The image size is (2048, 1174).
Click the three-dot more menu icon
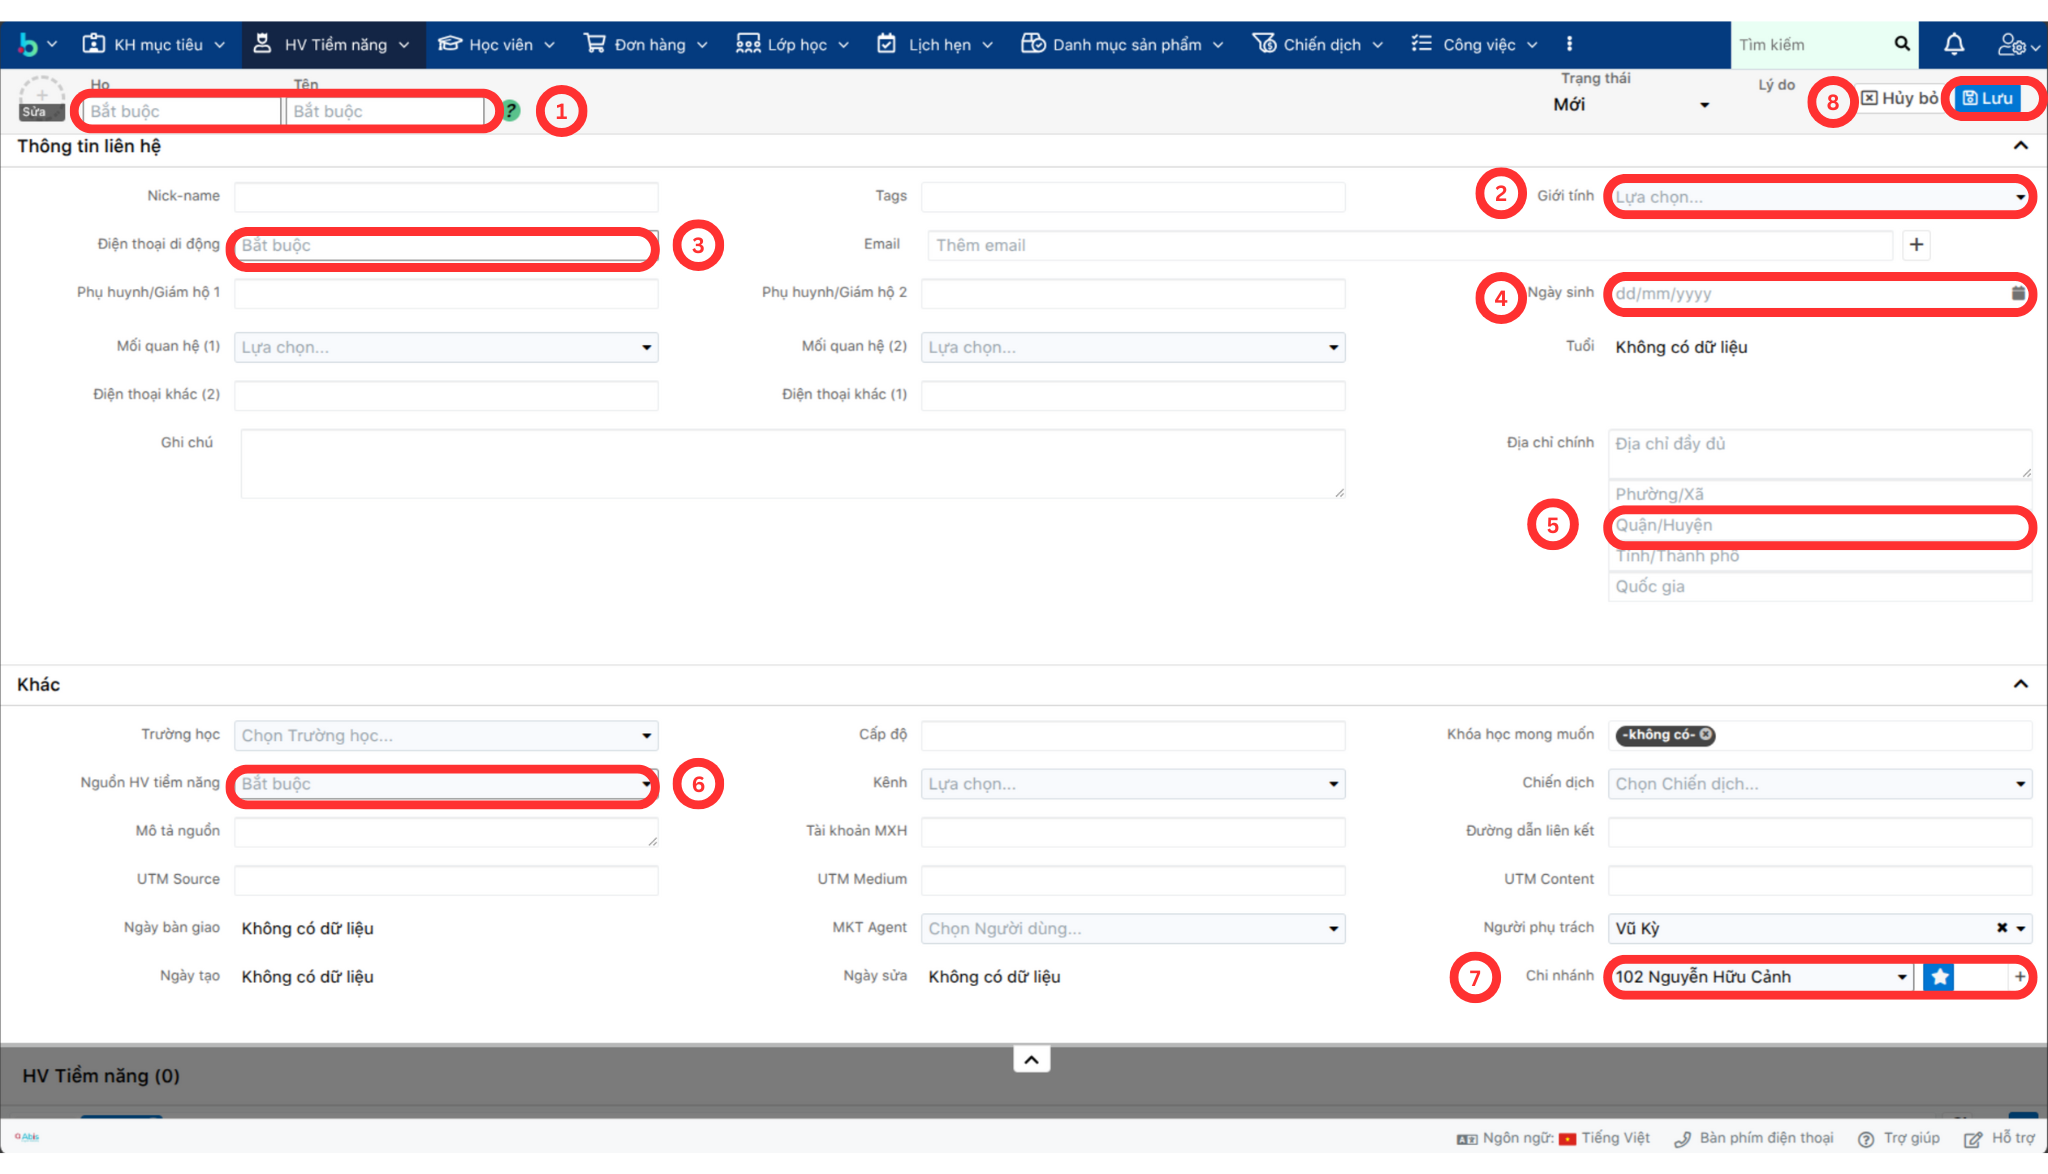[x=1569, y=44]
